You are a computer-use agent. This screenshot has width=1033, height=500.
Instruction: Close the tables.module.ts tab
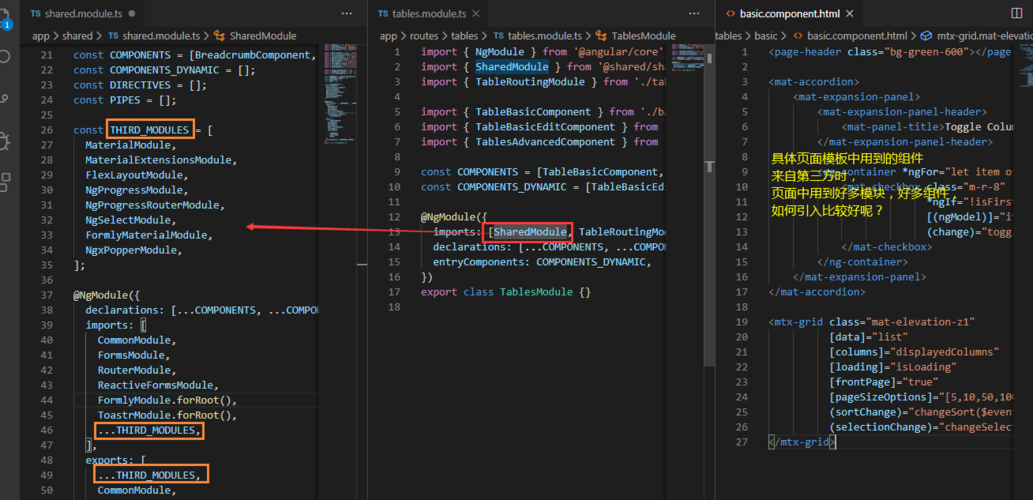[x=476, y=13]
